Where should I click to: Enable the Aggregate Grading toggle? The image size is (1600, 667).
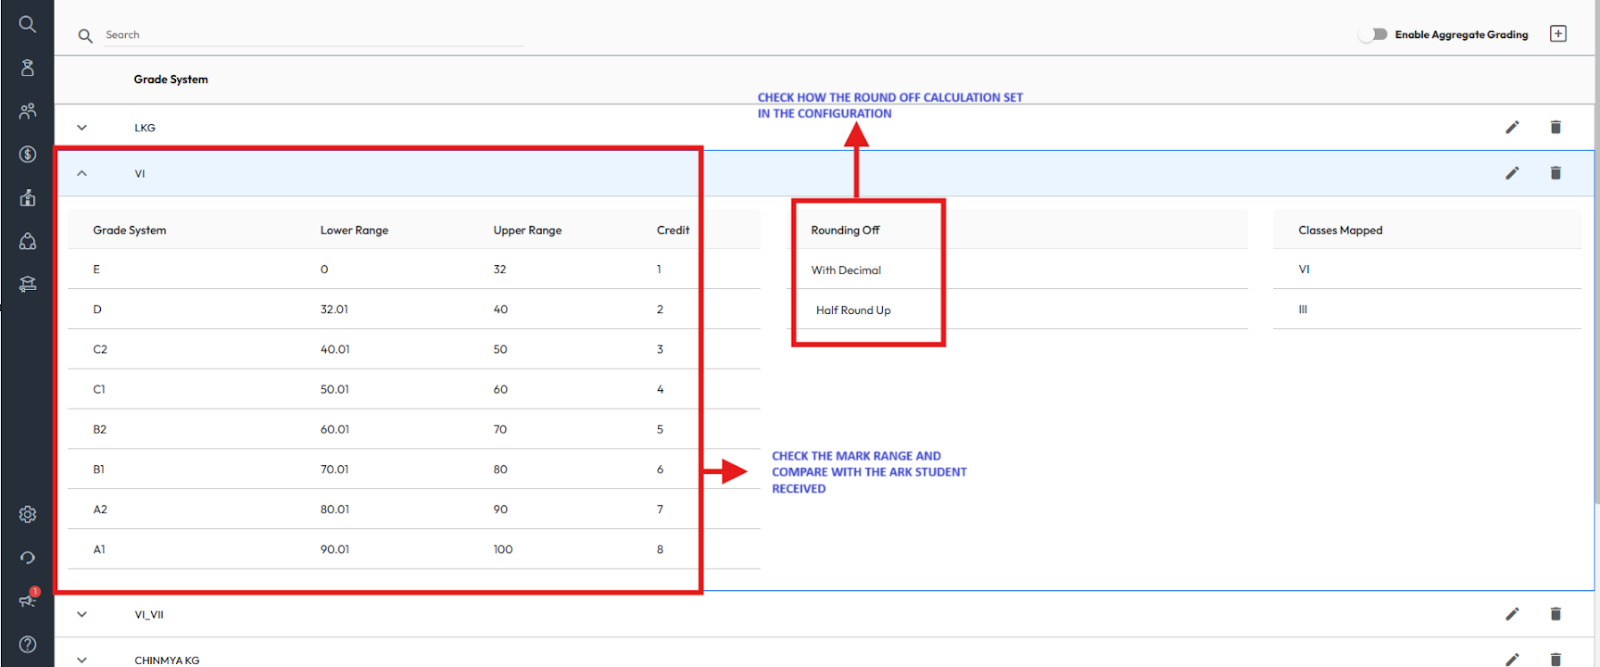[x=1373, y=34]
